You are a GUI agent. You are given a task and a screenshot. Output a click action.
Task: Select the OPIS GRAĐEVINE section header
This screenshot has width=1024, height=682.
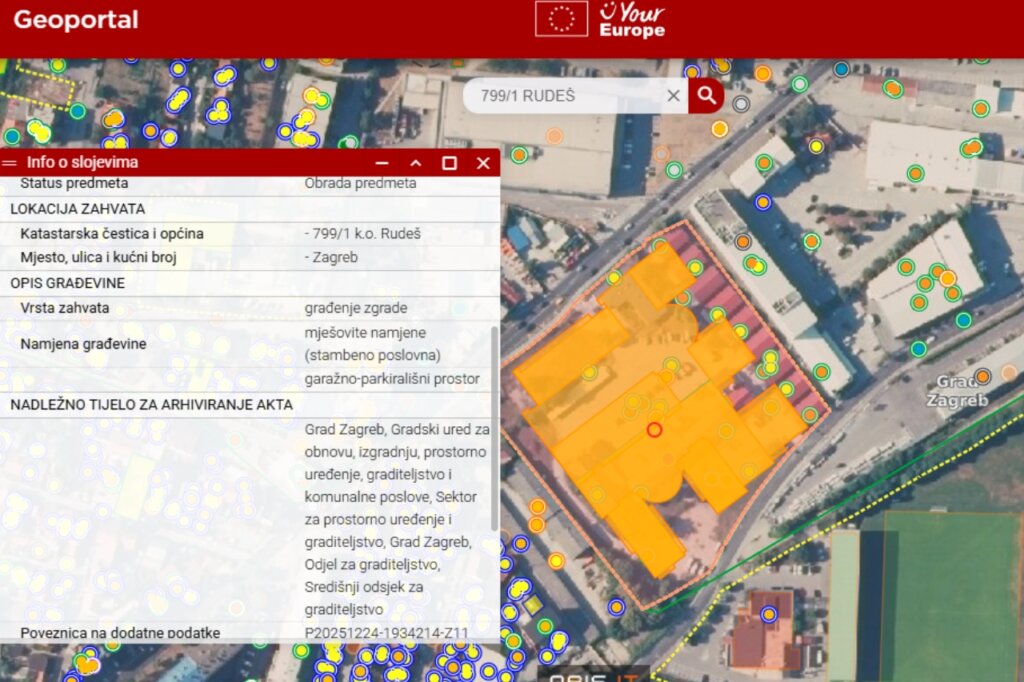67,283
